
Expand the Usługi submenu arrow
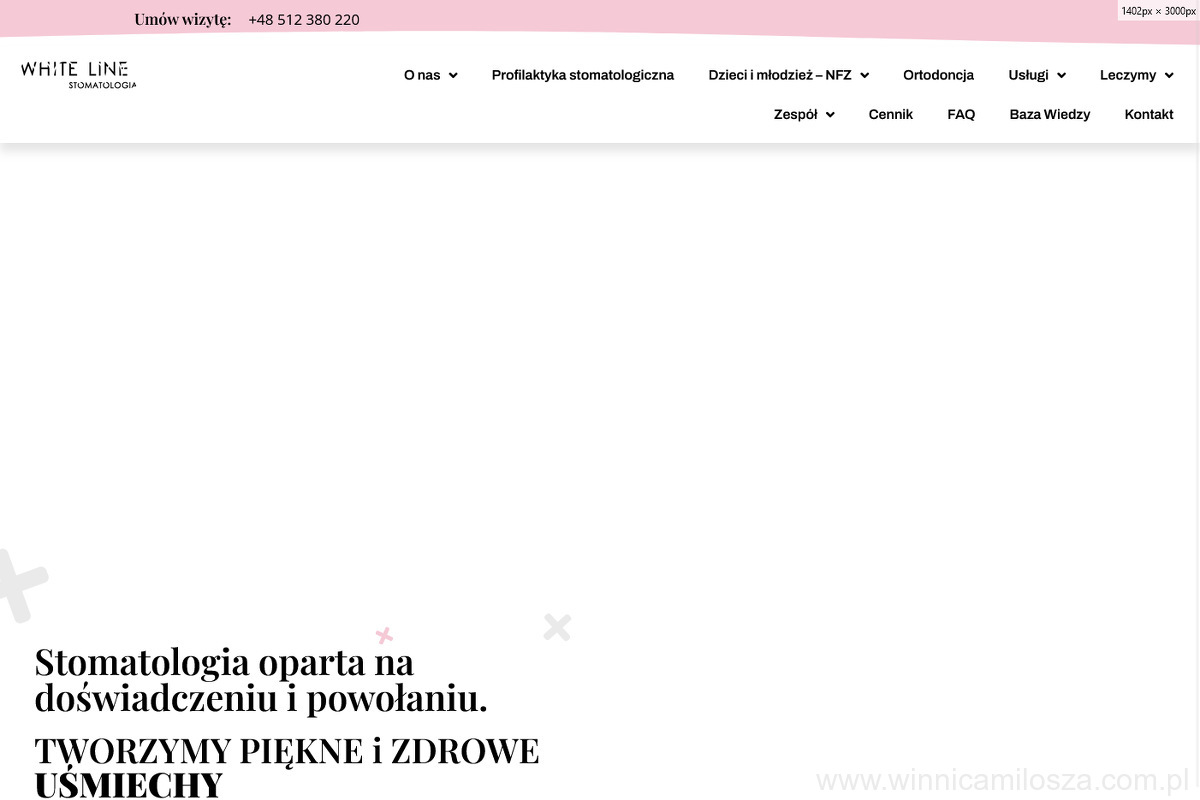1061,76
